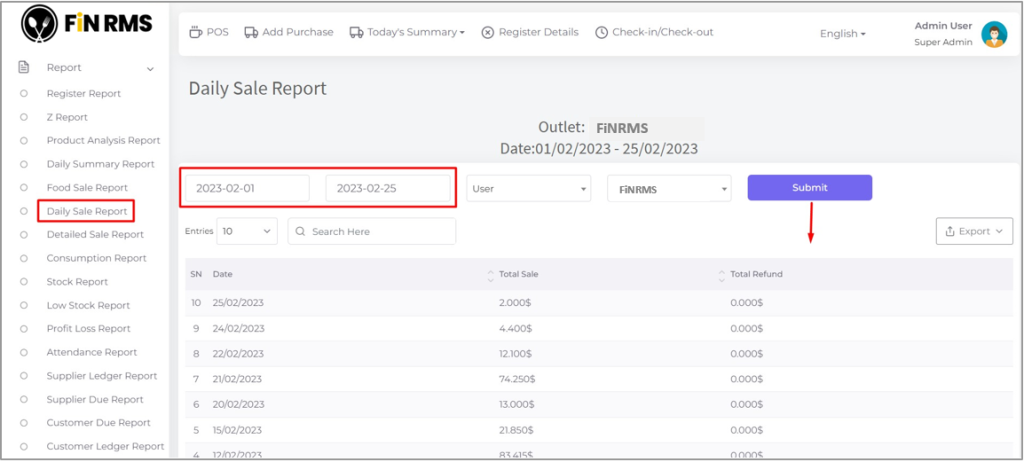The height and width of the screenshot is (462, 1024).
Task: Open the Entries count dropdown
Action: tap(247, 231)
